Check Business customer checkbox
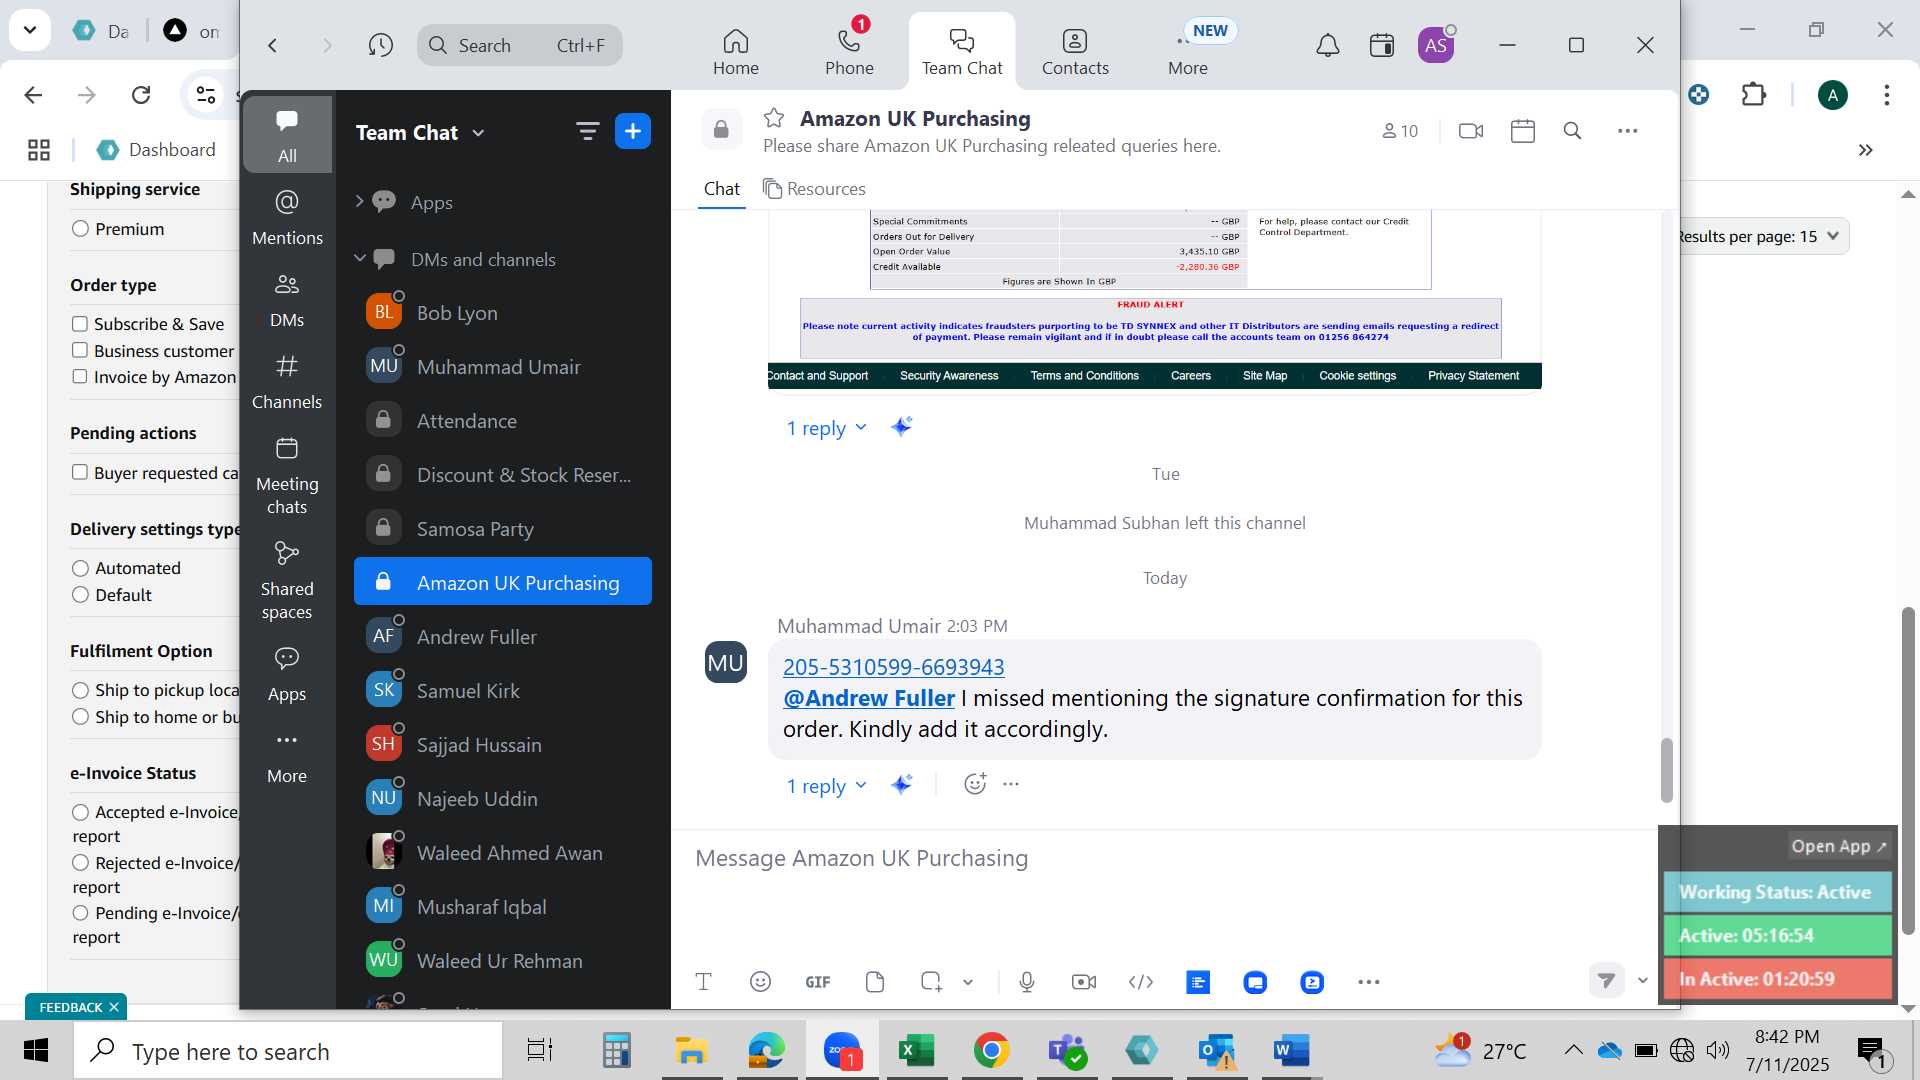The height and width of the screenshot is (1080, 1920). click(80, 350)
